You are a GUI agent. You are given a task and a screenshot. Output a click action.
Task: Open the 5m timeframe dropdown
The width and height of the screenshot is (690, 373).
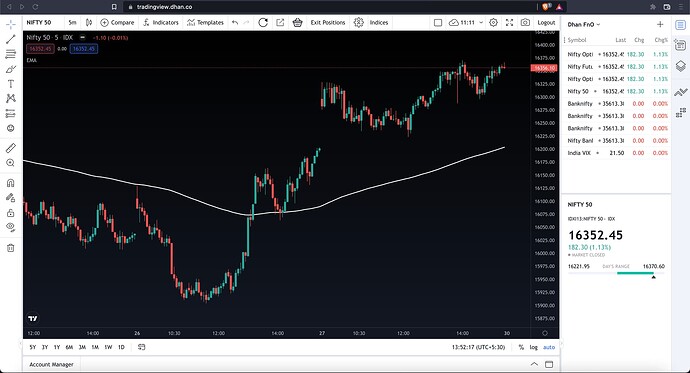pyautogui.click(x=73, y=22)
